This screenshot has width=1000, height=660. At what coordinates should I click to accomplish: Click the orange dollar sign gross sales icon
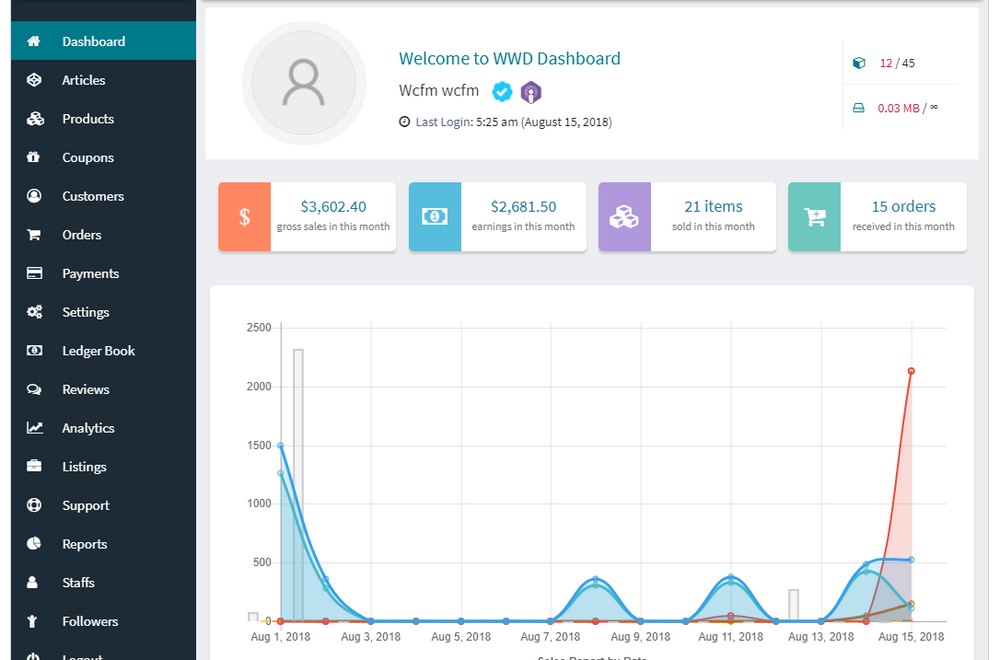coord(244,217)
